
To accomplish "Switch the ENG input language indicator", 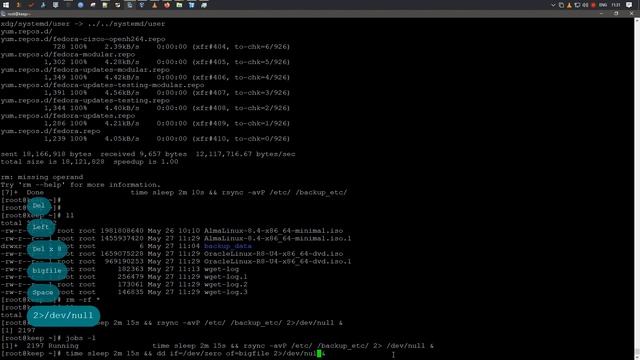I will (603, 5).
